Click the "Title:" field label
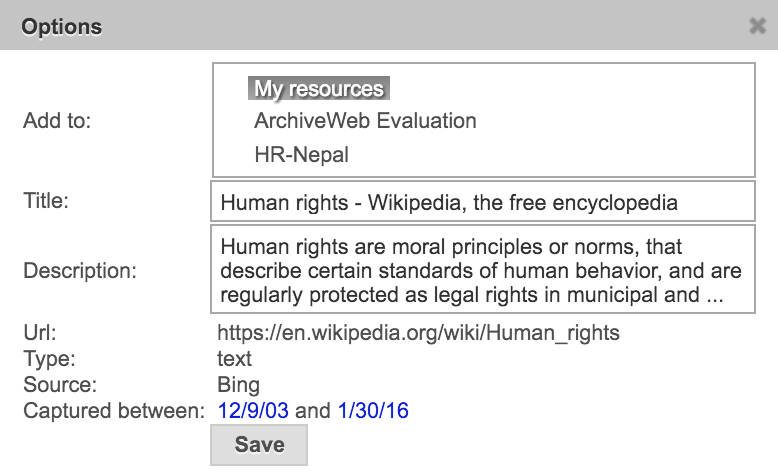Image resolution: width=778 pixels, height=476 pixels. tap(45, 200)
